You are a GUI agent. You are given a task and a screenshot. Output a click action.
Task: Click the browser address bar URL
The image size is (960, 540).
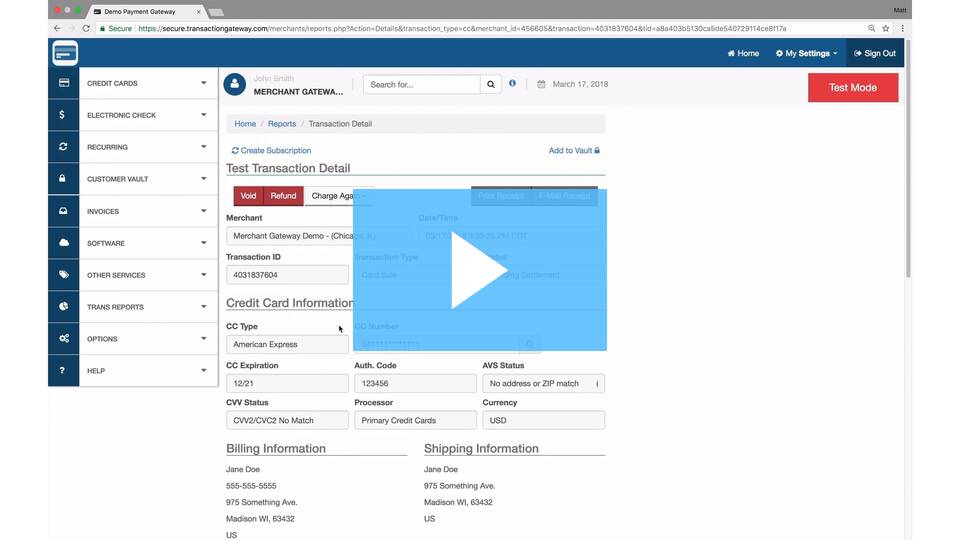462,28
